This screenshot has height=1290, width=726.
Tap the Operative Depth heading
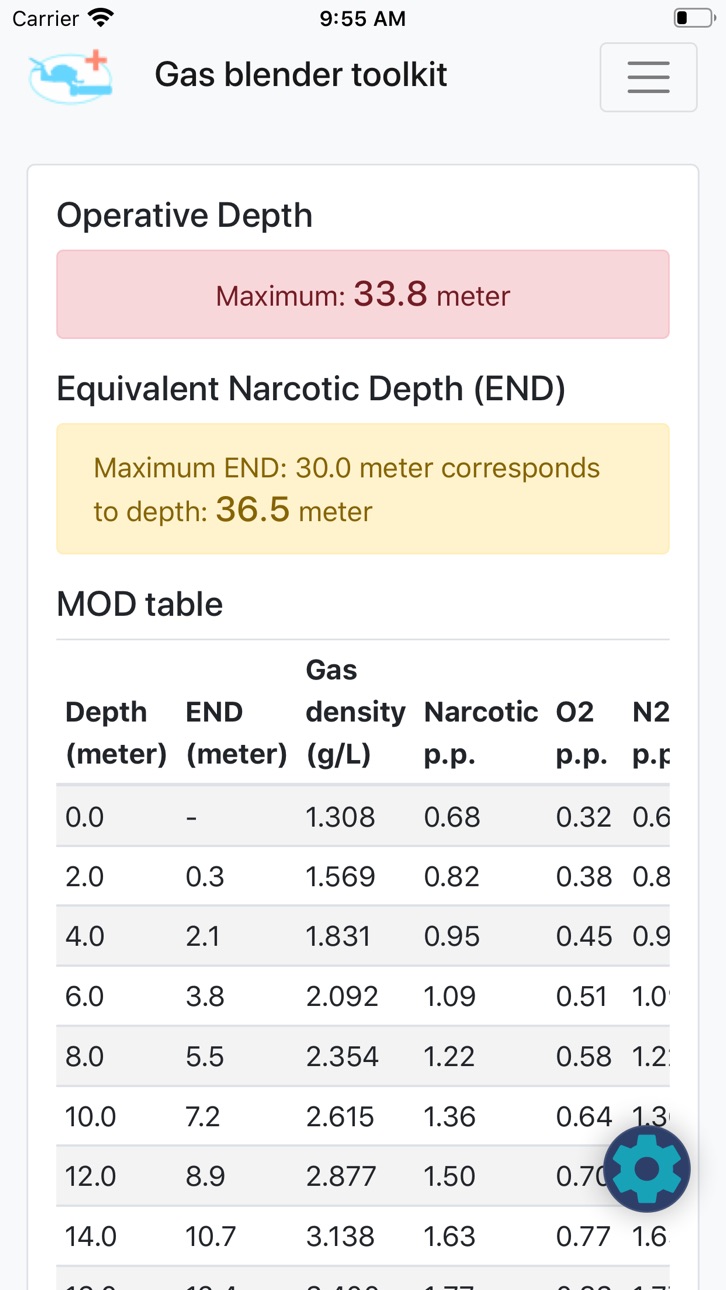(x=185, y=215)
